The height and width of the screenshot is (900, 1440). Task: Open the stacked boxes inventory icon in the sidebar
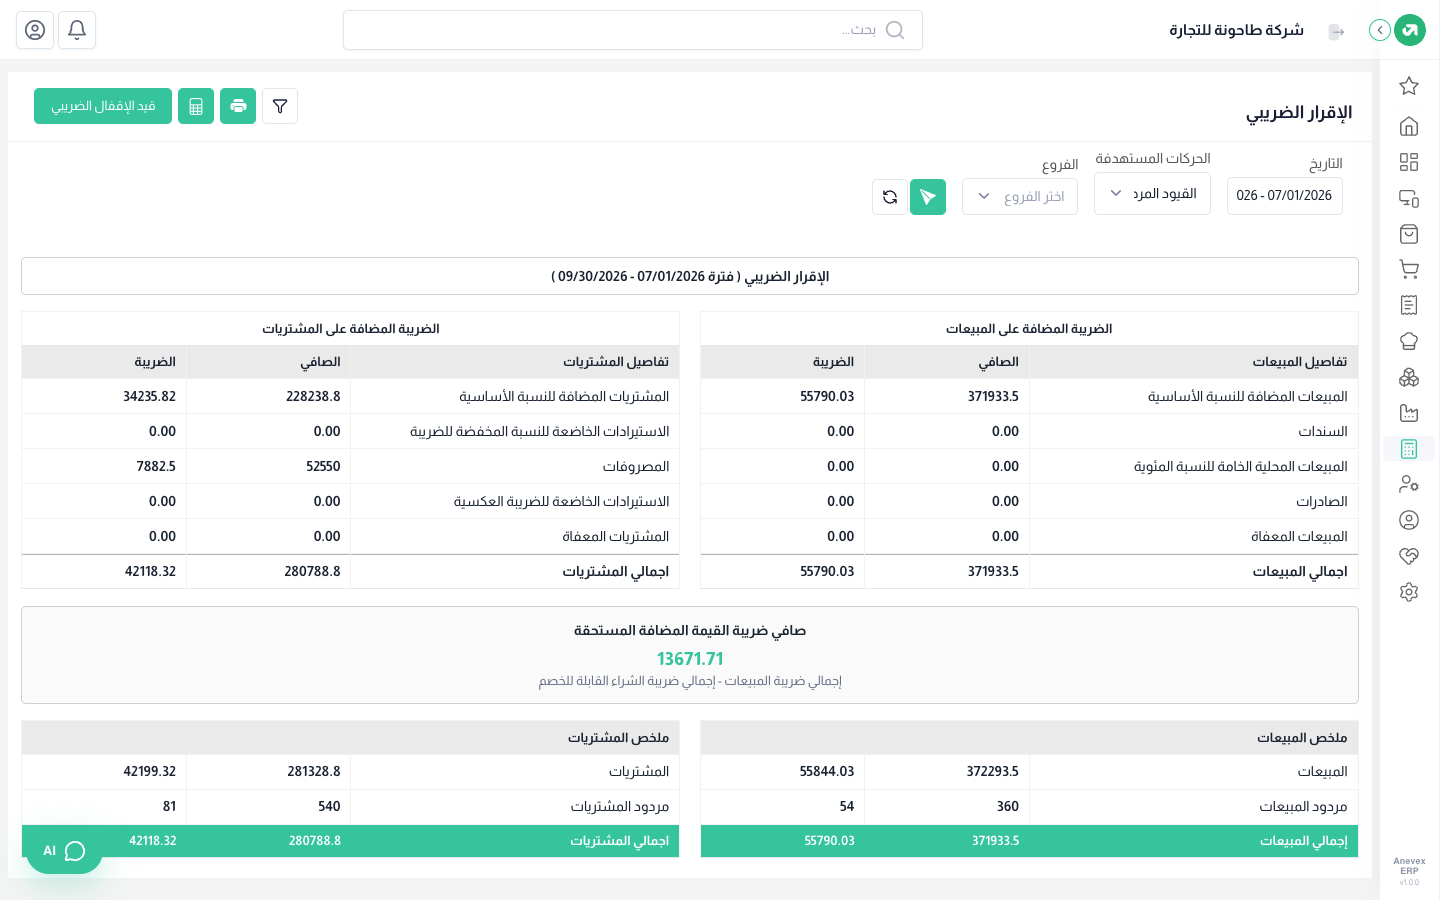coord(1409,377)
